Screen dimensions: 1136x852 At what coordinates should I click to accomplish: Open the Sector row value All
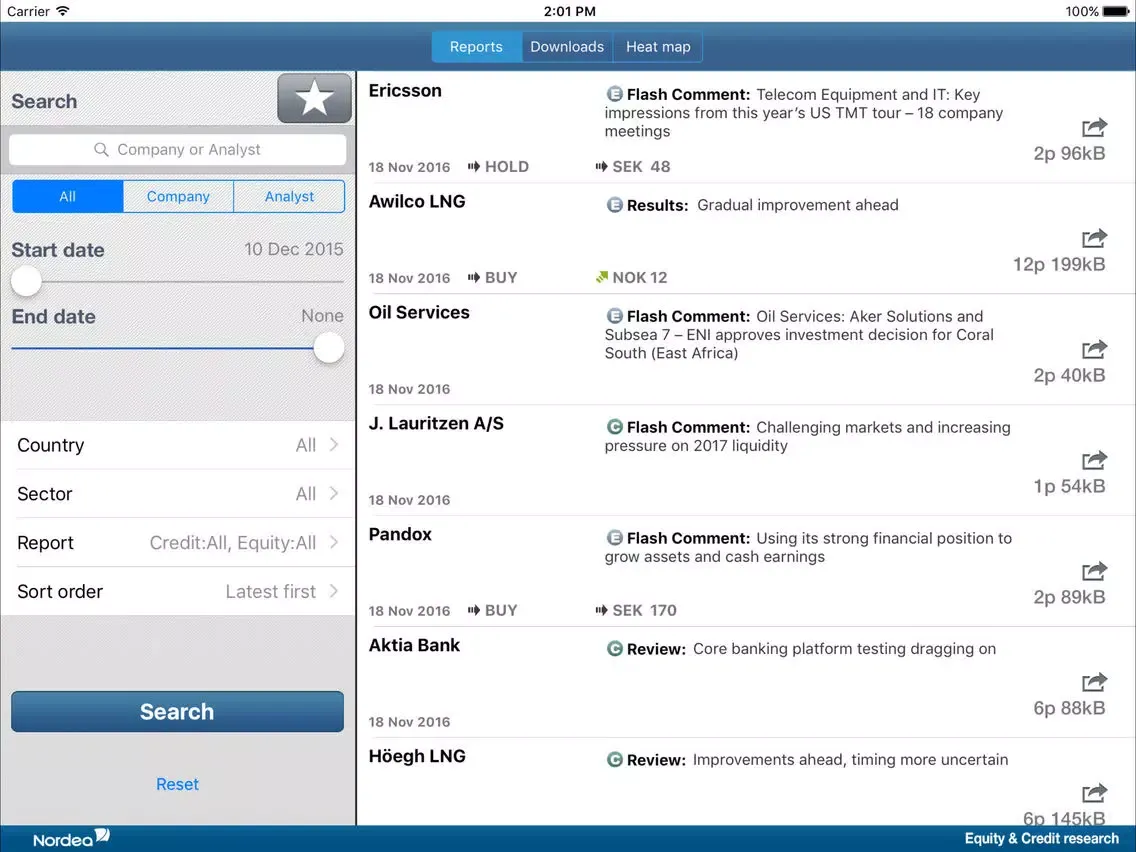pos(306,494)
